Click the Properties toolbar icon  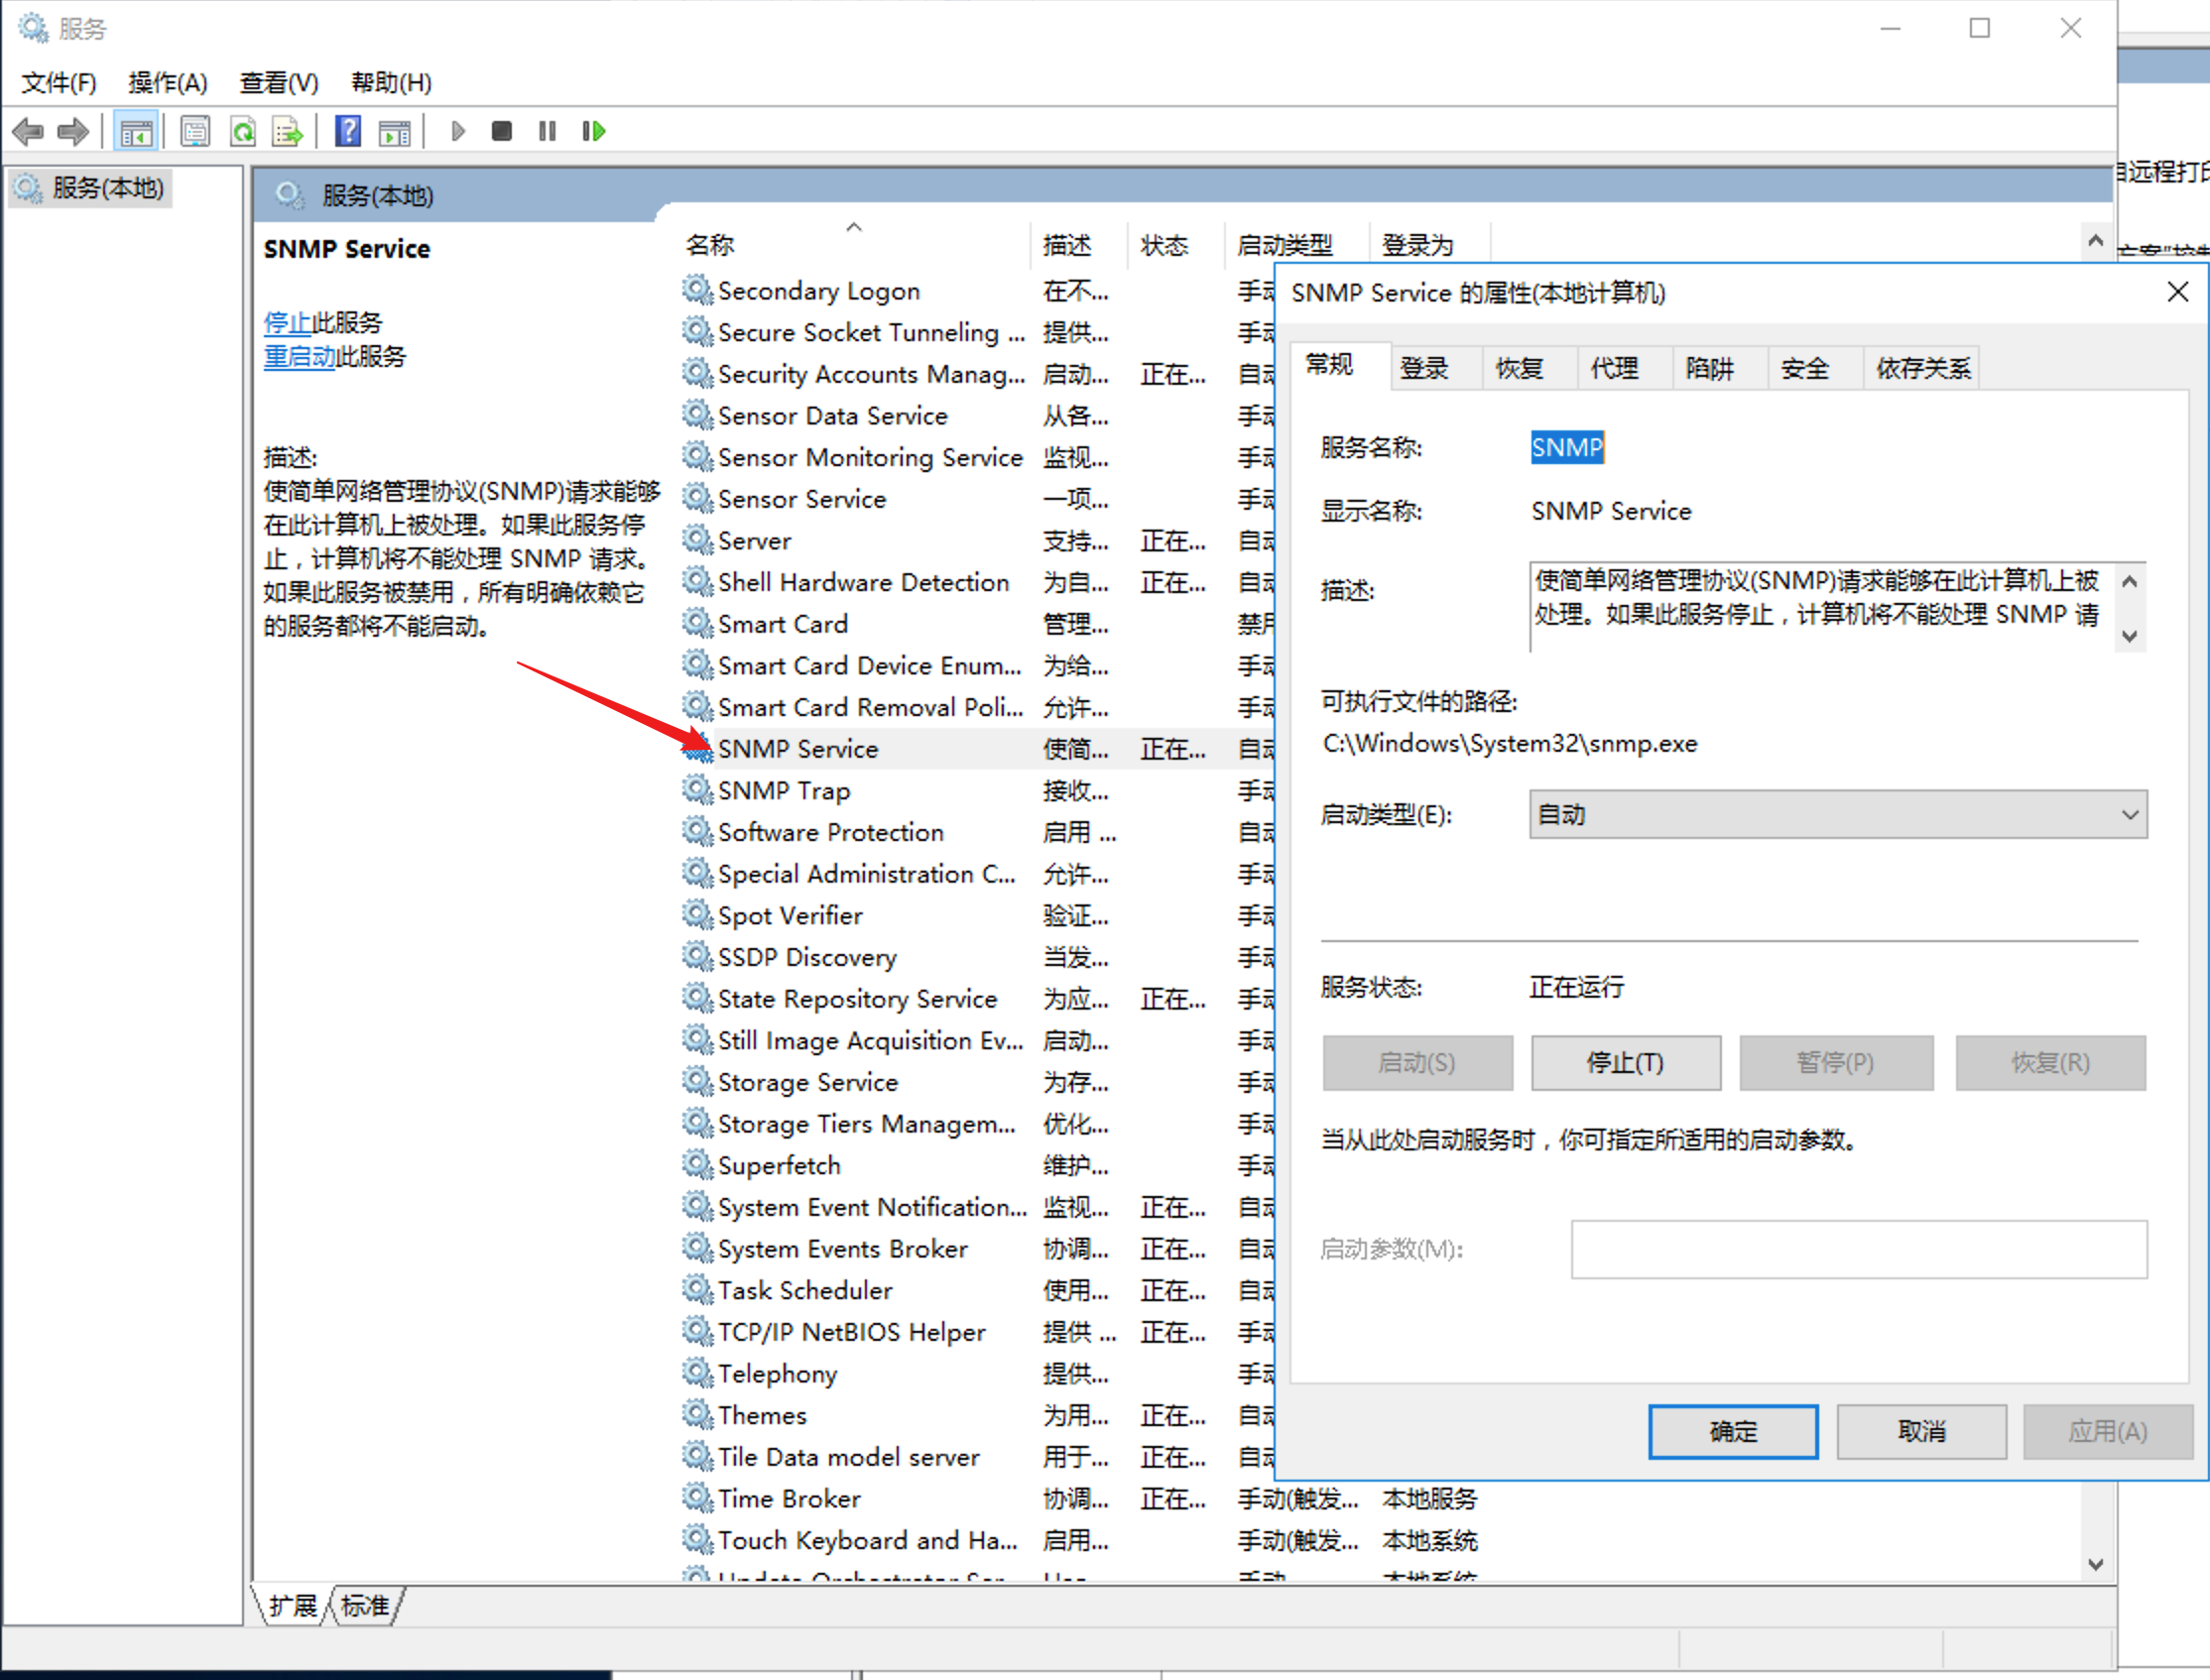tap(195, 131)
